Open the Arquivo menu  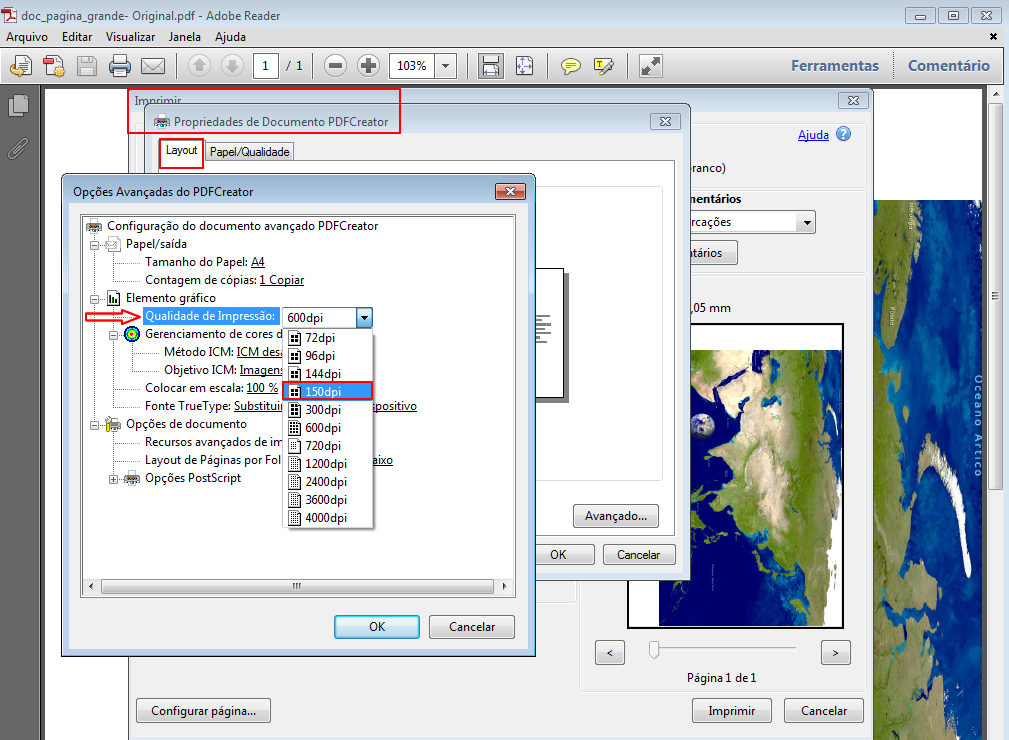point(27,37)
